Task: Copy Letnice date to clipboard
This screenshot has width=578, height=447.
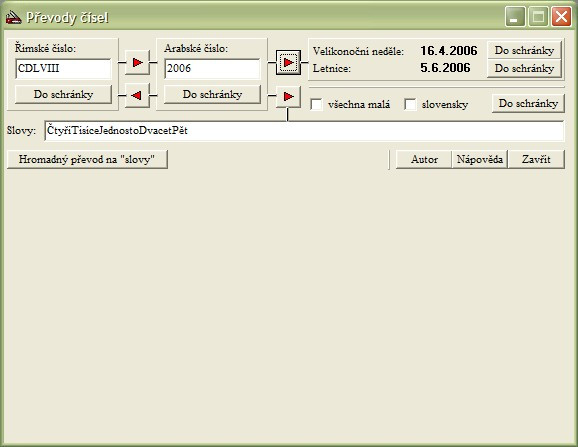Action: (524, 68)
